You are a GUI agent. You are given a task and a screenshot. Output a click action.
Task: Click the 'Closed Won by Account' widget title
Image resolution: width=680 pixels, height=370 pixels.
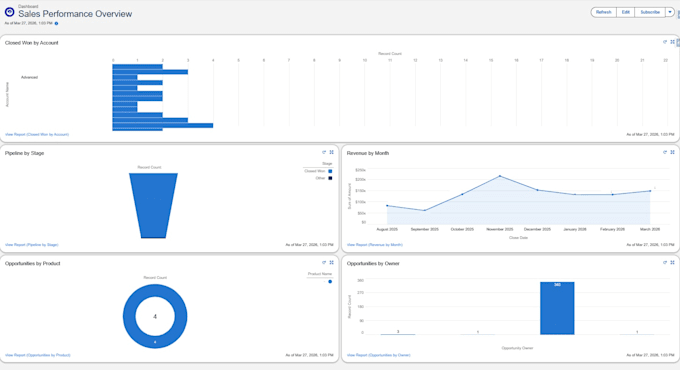[32, 43]
